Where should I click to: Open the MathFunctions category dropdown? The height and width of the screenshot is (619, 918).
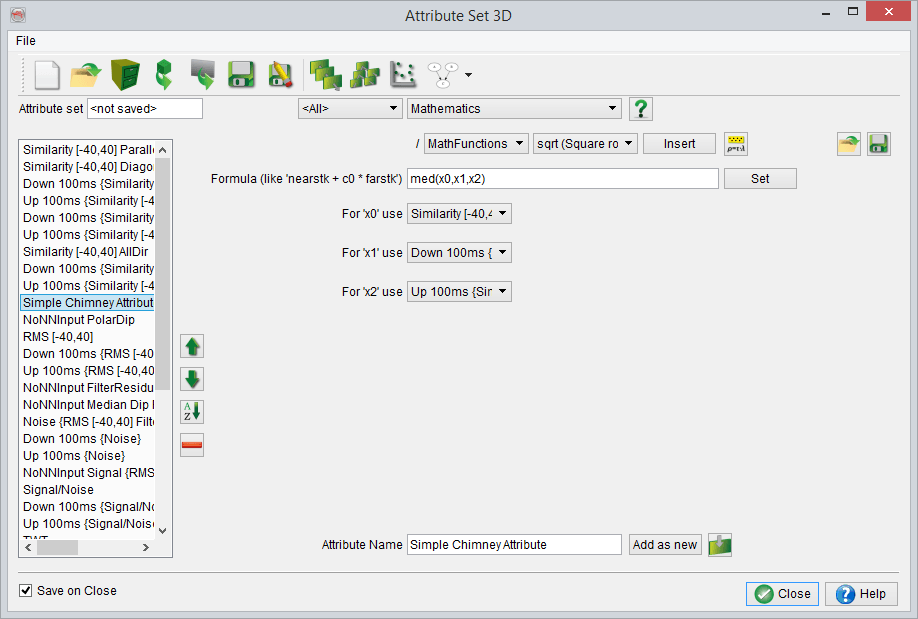tap(476, 144)
